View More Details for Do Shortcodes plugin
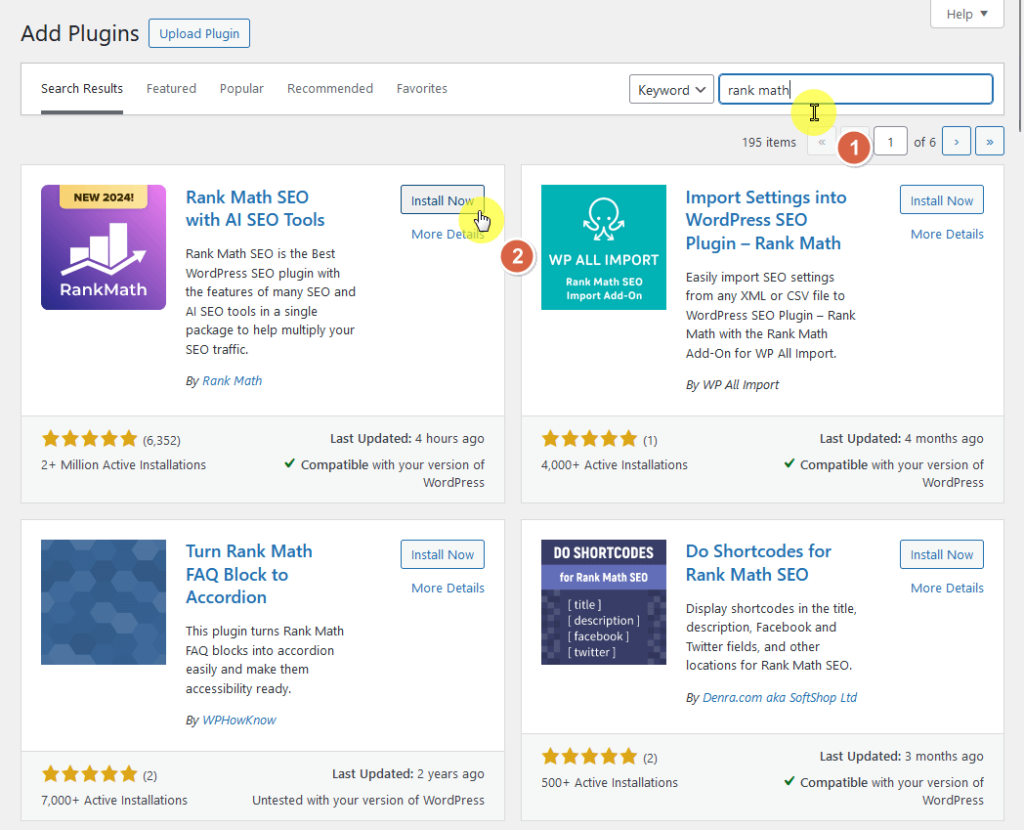 coord(947,588)
